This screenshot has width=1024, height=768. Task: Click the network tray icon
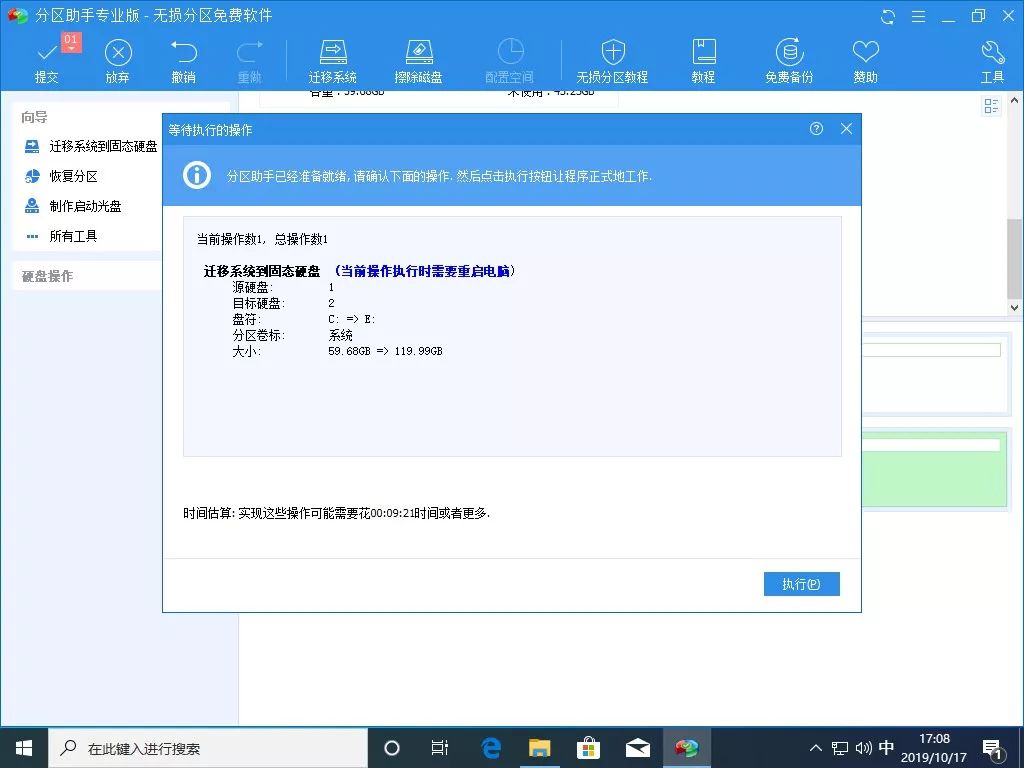pyautogui.click(x=840, y=748)
